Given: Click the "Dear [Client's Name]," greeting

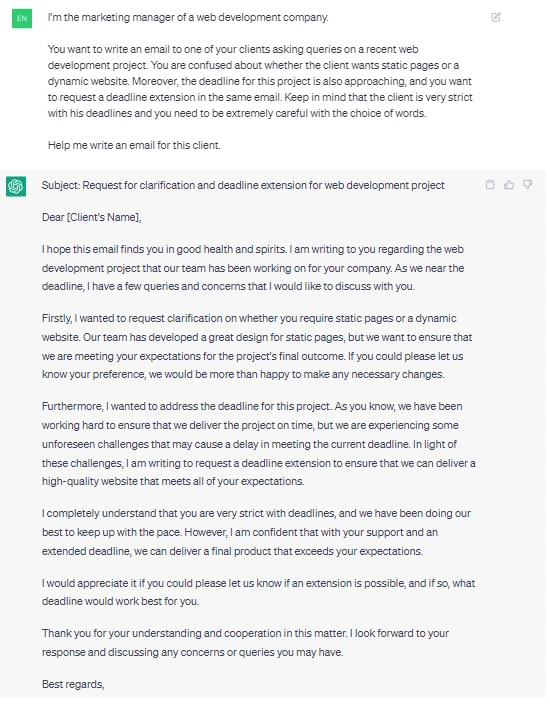Looking at the screenshot, I should click(x=91, y=217).
